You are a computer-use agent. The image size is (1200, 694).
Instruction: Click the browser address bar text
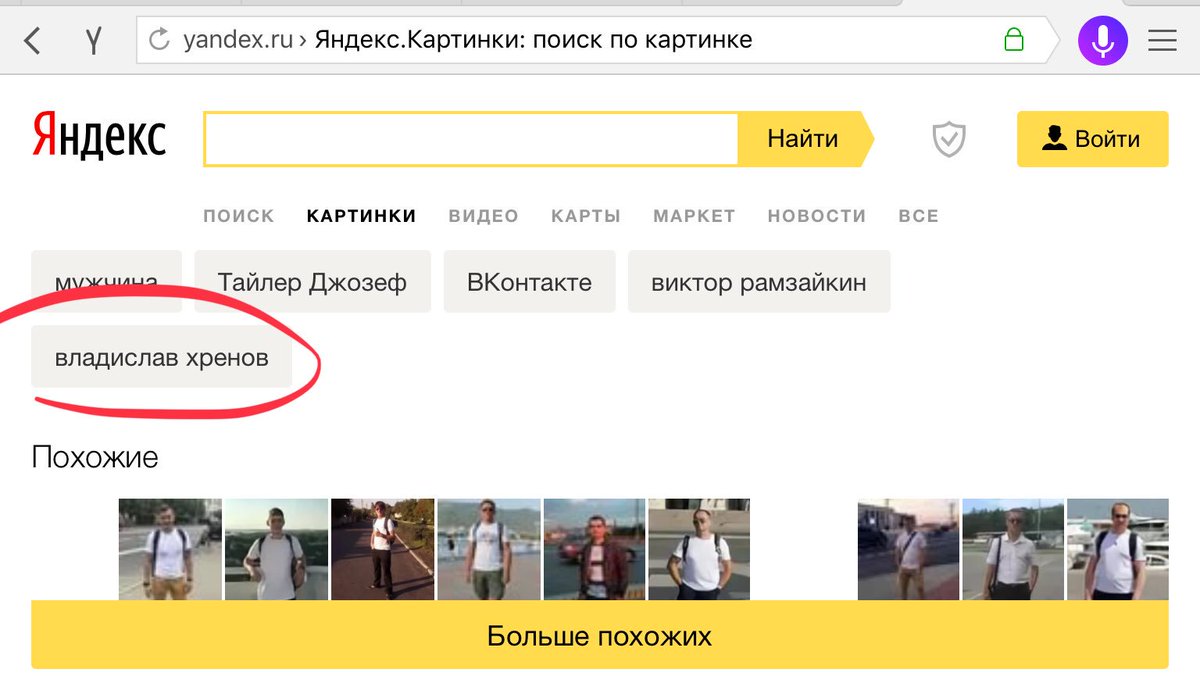pyautogui.click(x=468, y=40)
